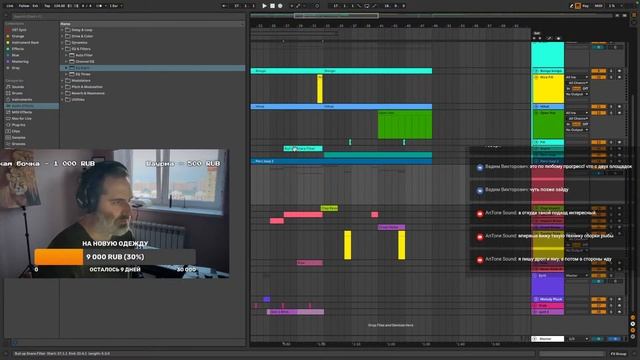Click the Set locator button
Viewport: 640px width, 360px height.
537,33
